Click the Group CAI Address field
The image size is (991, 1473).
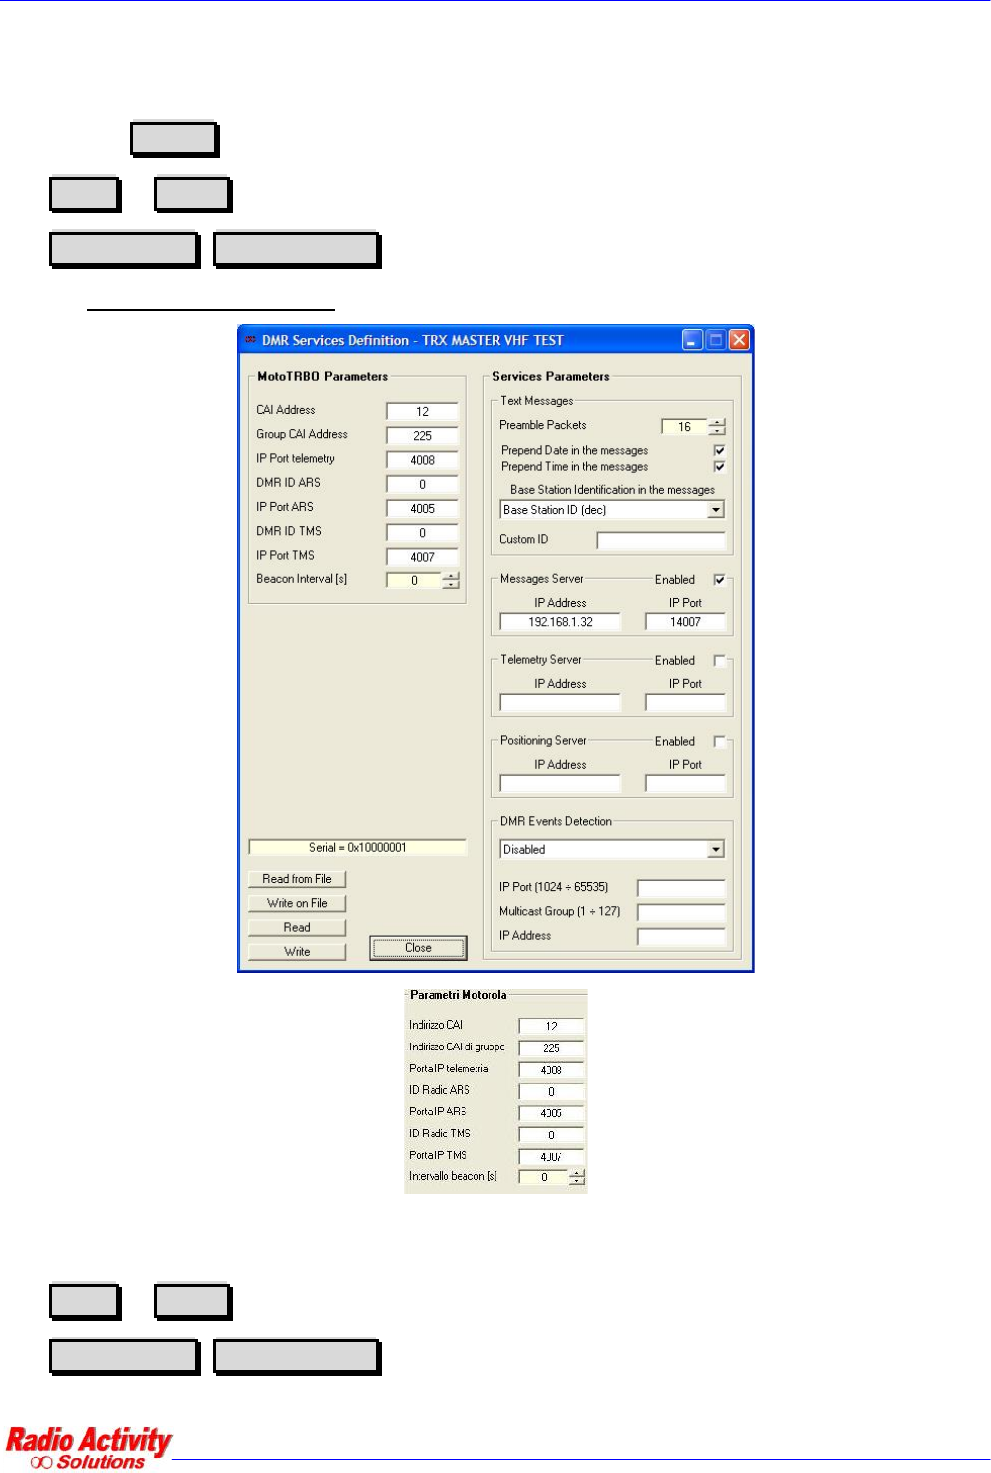[x=422, y=436]
